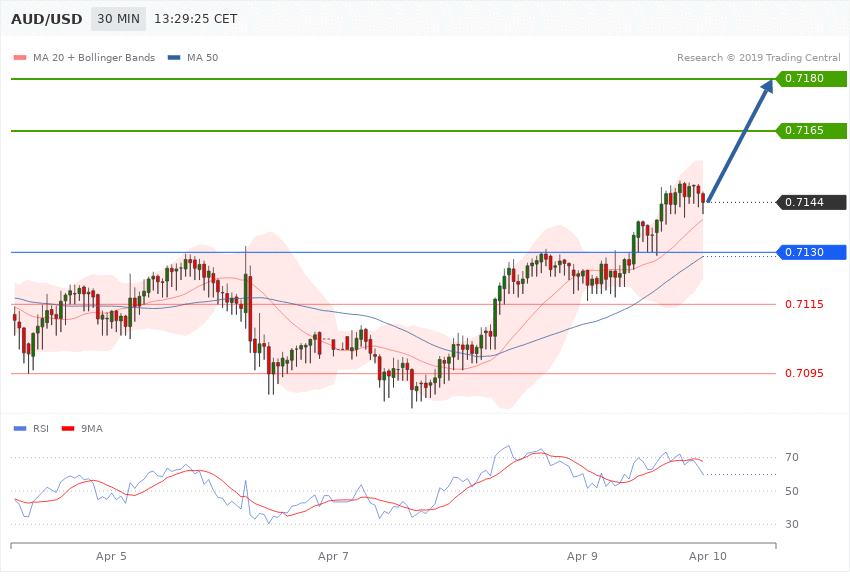Click the Apr 10 date axis label
850x576 pixels.
pyautogui.click(x=708, y=556)
